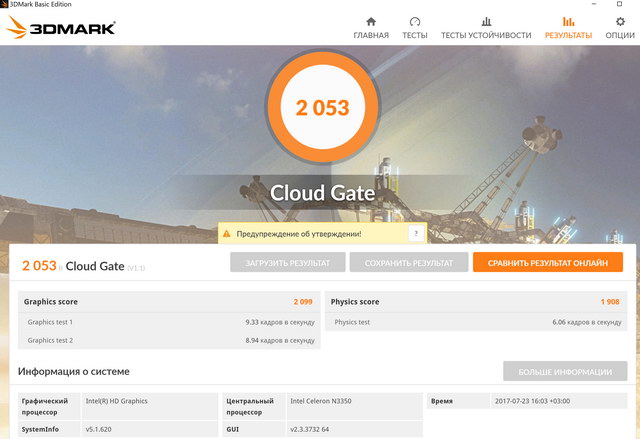Open ТЕСТЫ УСТОЙЧИВОСТИ stress tests icon
The height and width of the screenshot is (439, 640).
click(x=486, y=21)
